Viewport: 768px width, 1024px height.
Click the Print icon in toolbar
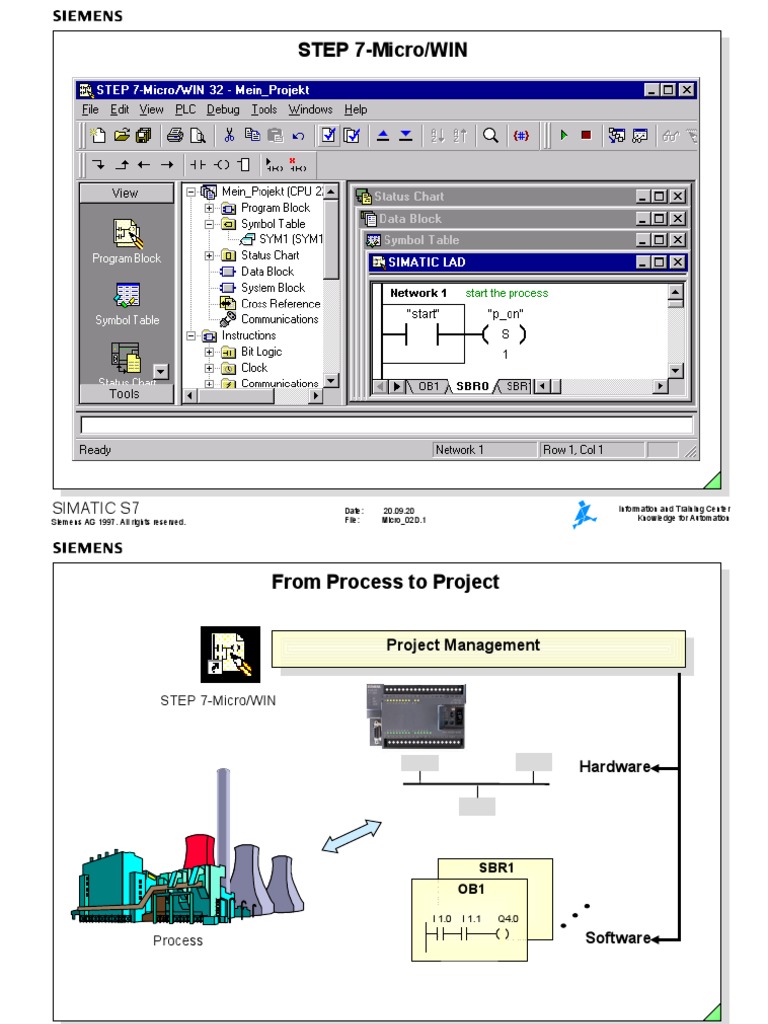pos(174,135)
